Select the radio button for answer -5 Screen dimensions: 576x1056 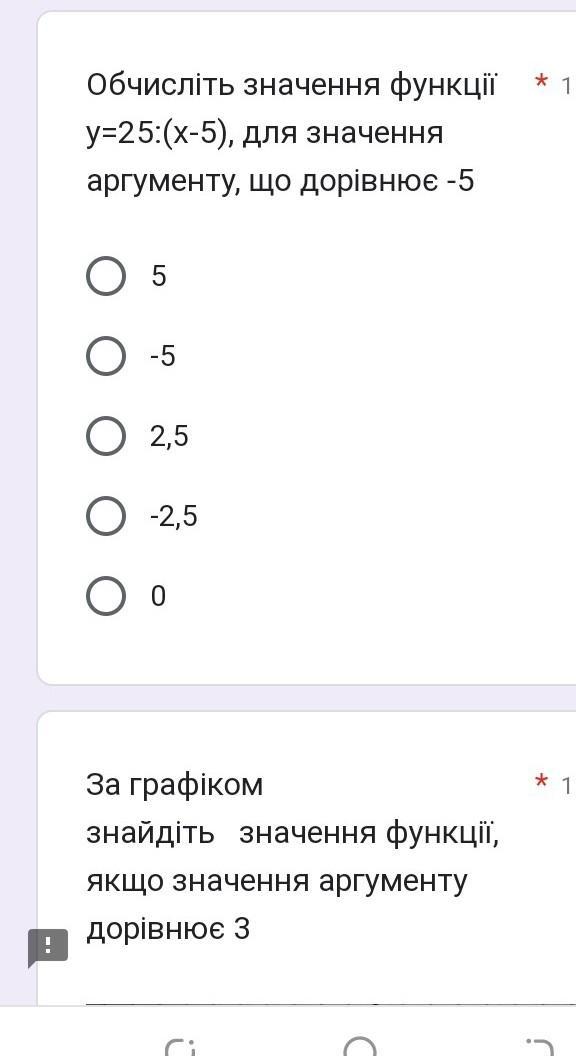coord(106,356)
